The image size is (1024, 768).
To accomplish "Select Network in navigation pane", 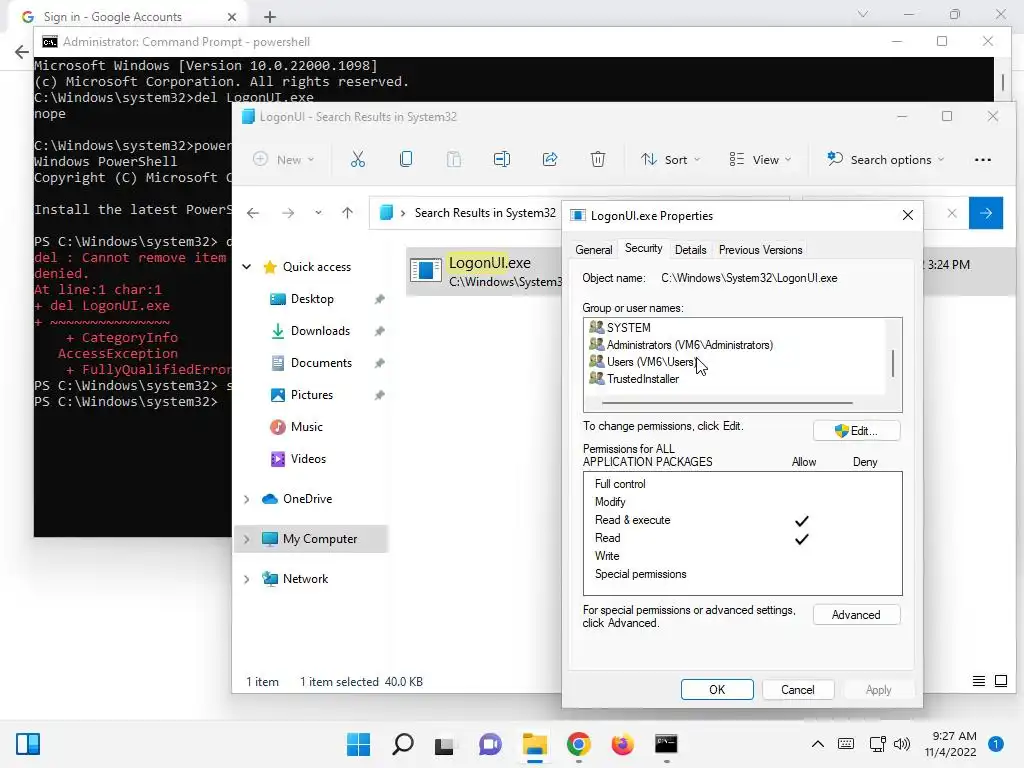I will coord(305,579).
